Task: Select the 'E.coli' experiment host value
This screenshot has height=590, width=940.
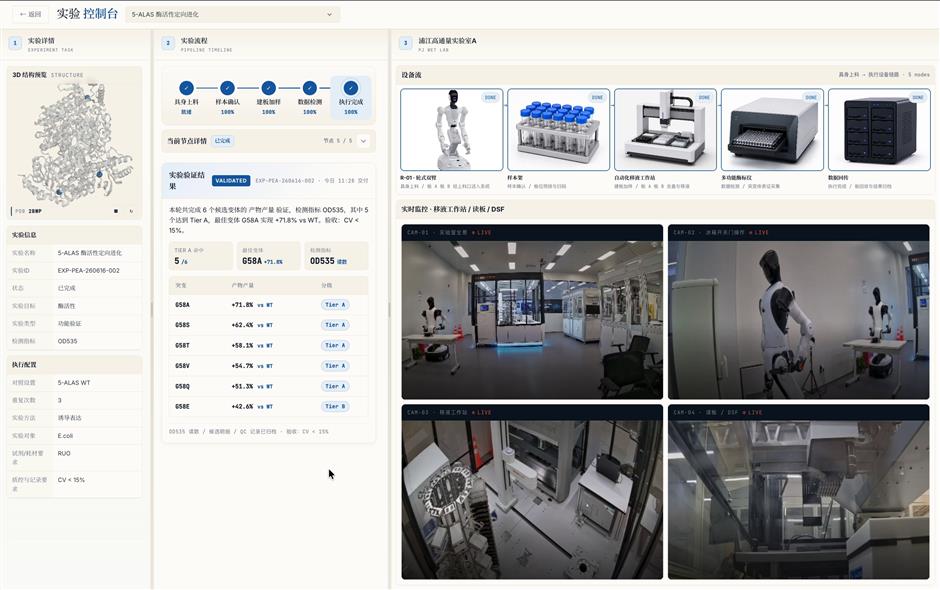Action: [x=65, y=436]
